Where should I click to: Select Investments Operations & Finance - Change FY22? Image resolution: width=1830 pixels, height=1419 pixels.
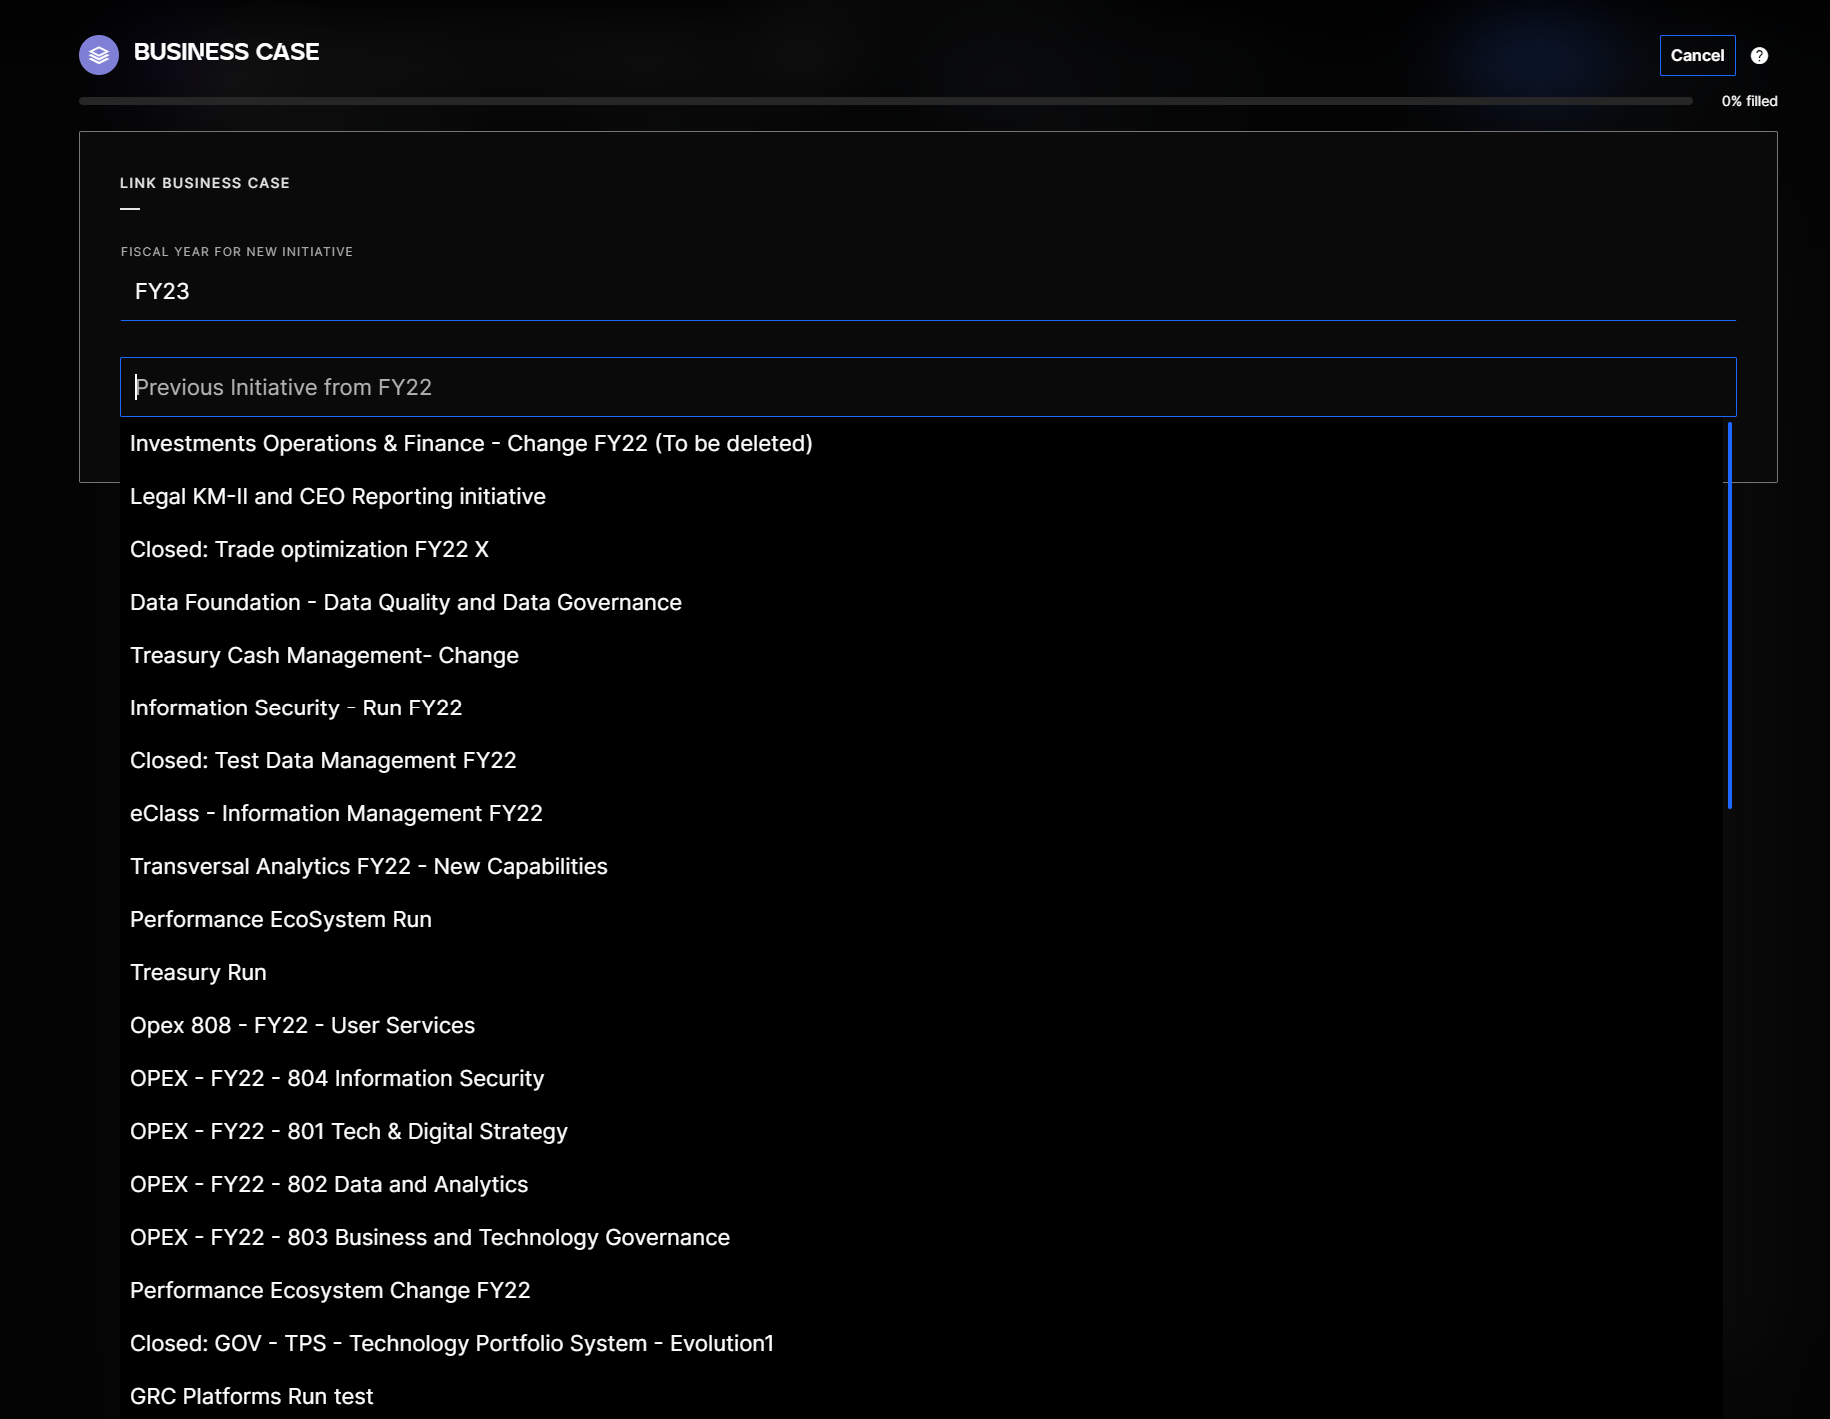tap(471, 444)
